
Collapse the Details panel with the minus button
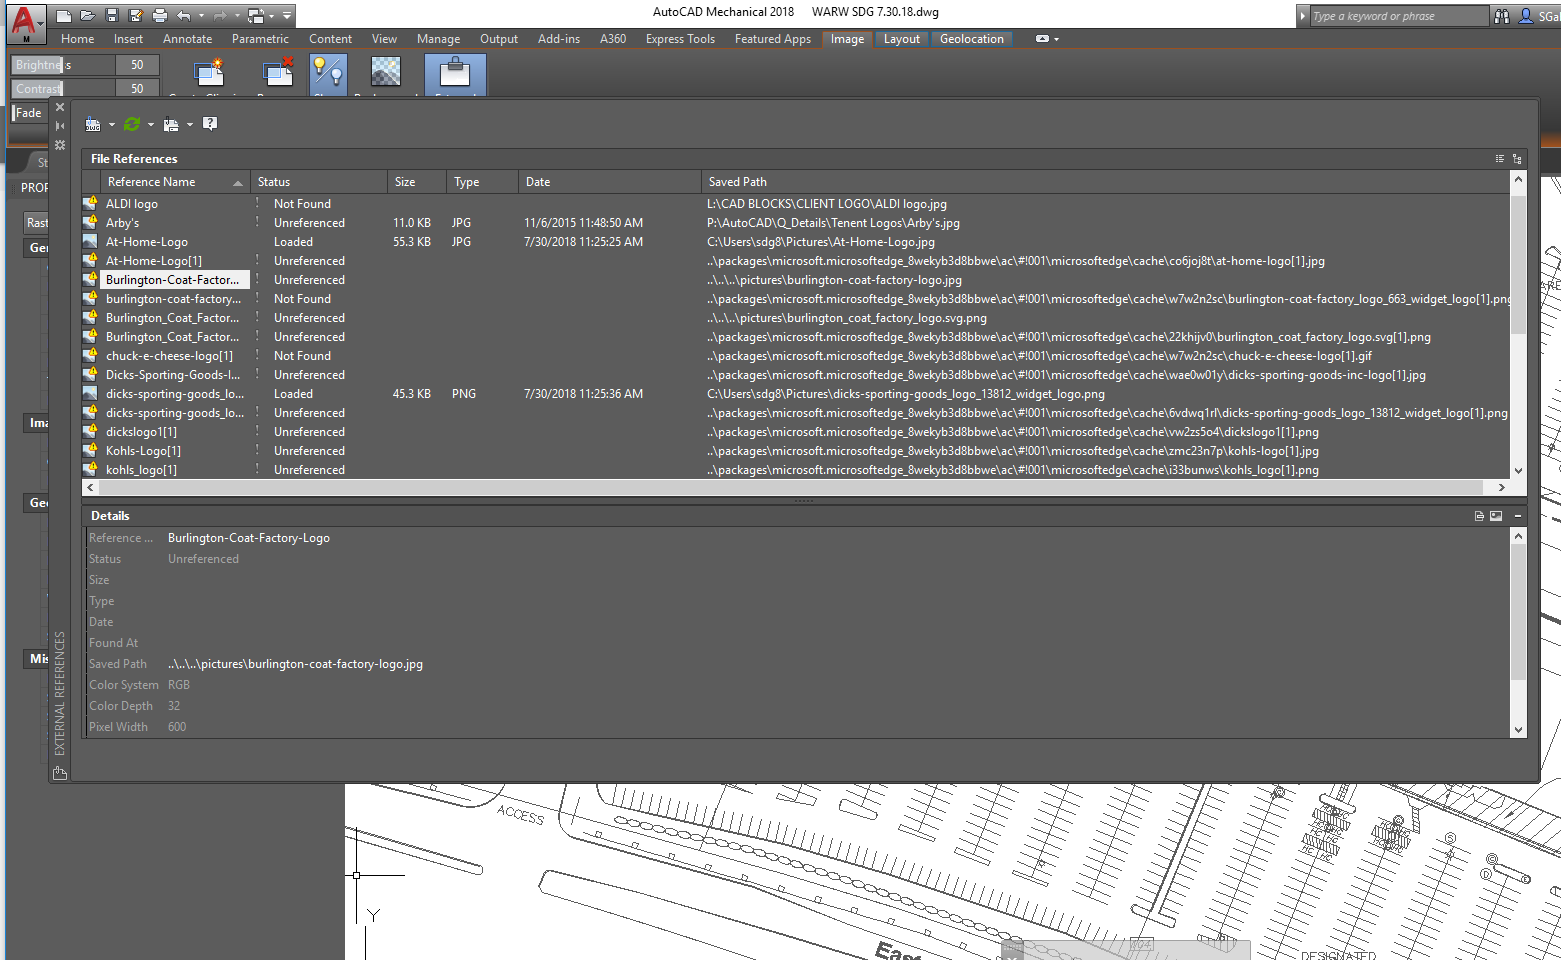[x=1517, y=516]
